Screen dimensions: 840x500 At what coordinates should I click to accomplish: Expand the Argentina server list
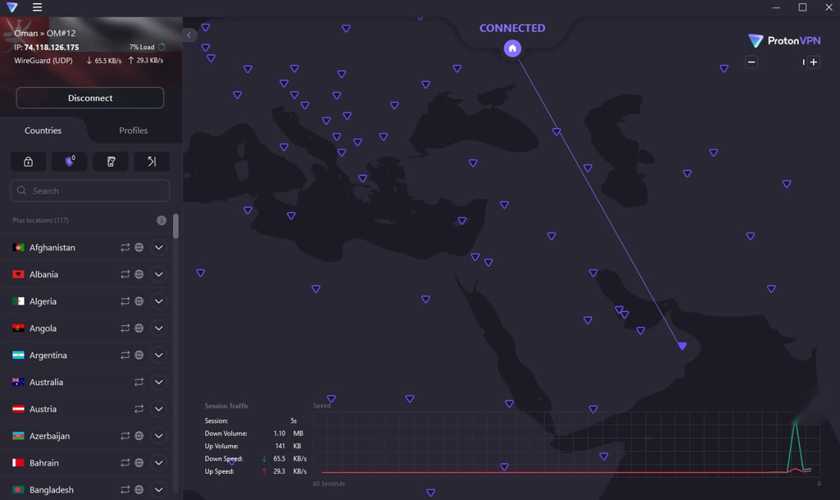tap(158, 355)
